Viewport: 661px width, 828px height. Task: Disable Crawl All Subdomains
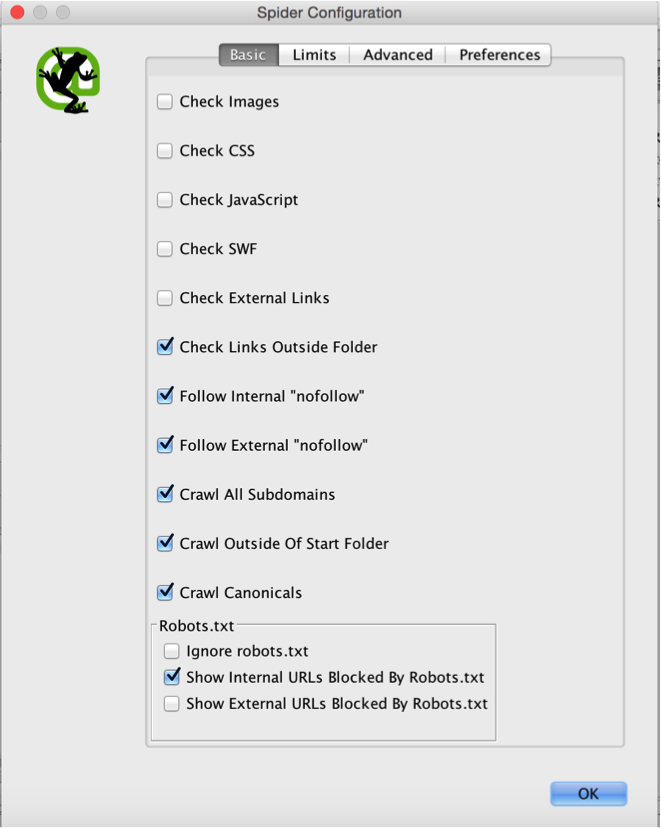pyautogui.click(x=165, y=494)
